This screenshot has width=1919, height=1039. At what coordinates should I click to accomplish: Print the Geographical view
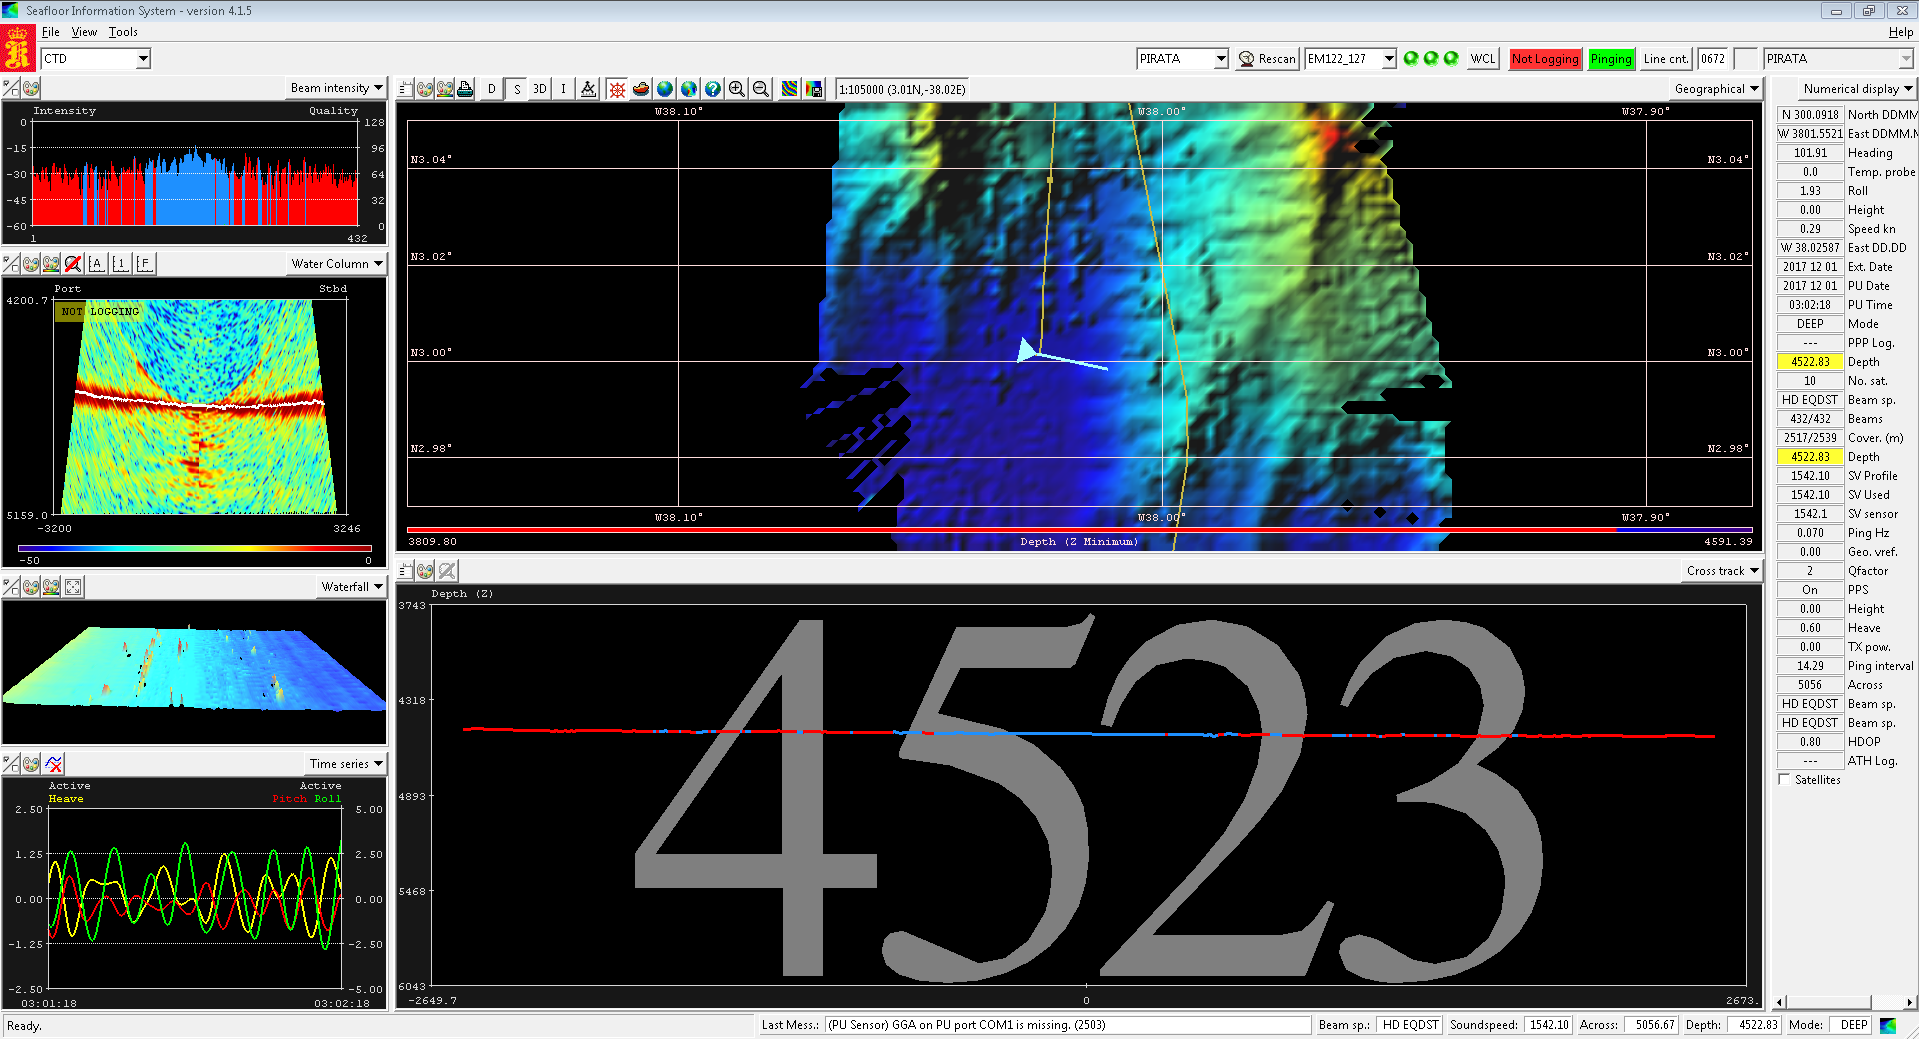465,89
